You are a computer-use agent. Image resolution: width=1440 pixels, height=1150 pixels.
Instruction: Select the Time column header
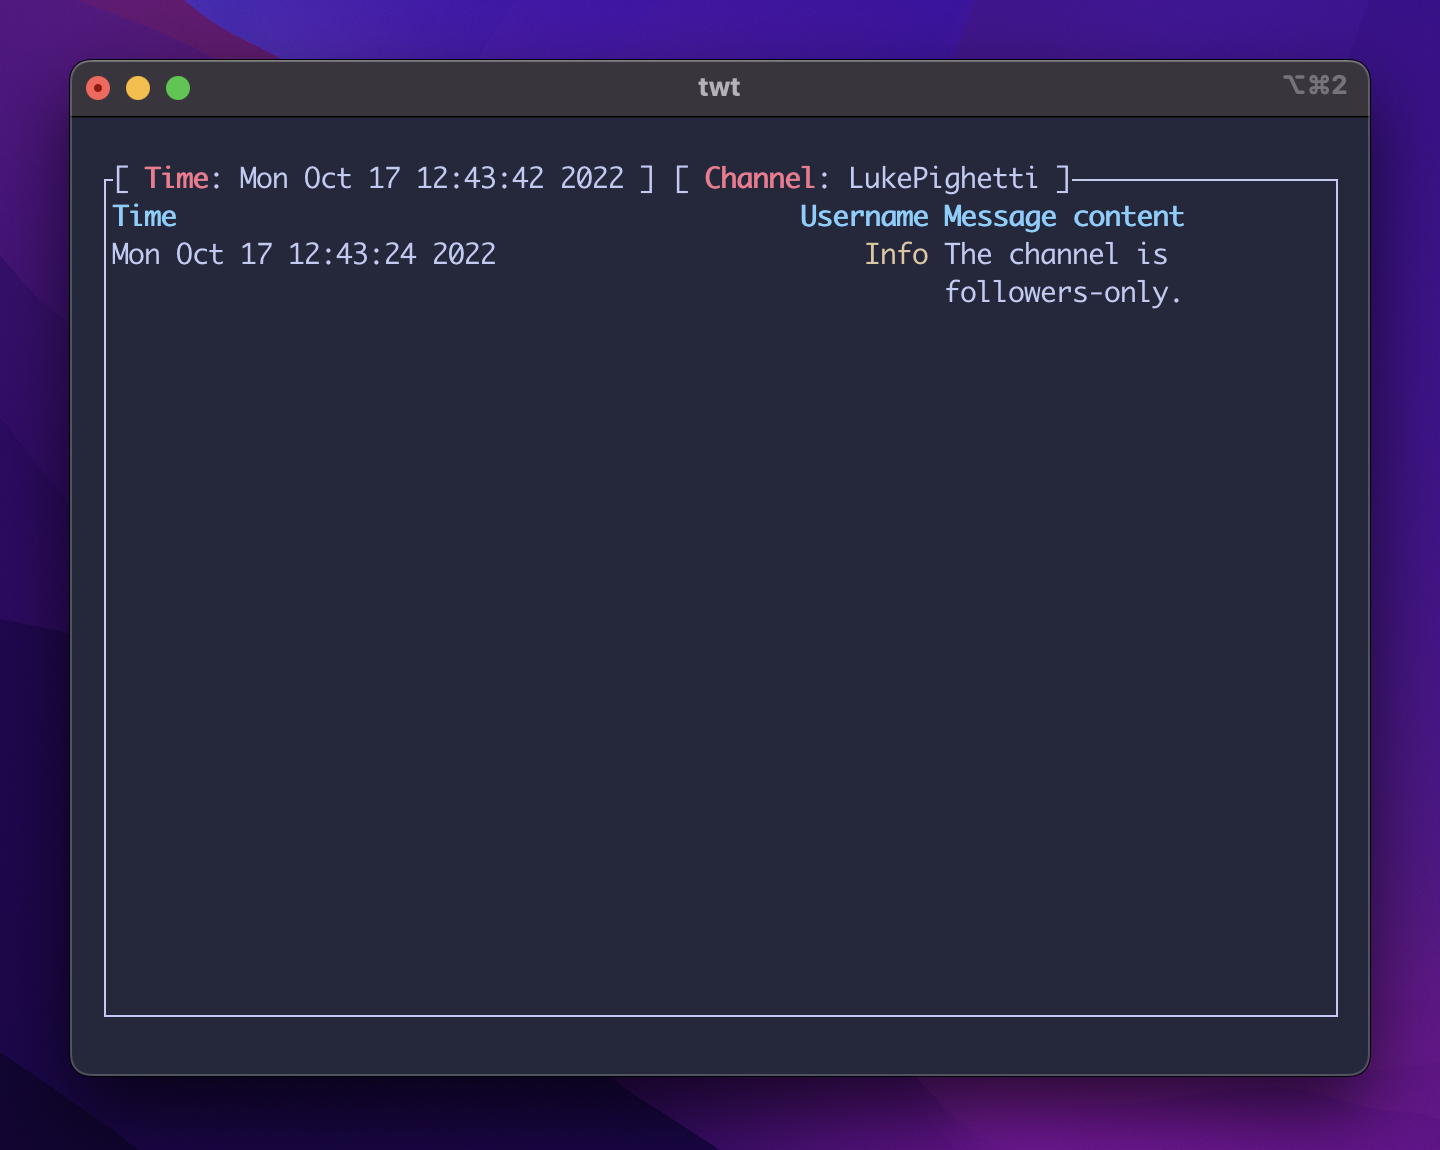145,215
